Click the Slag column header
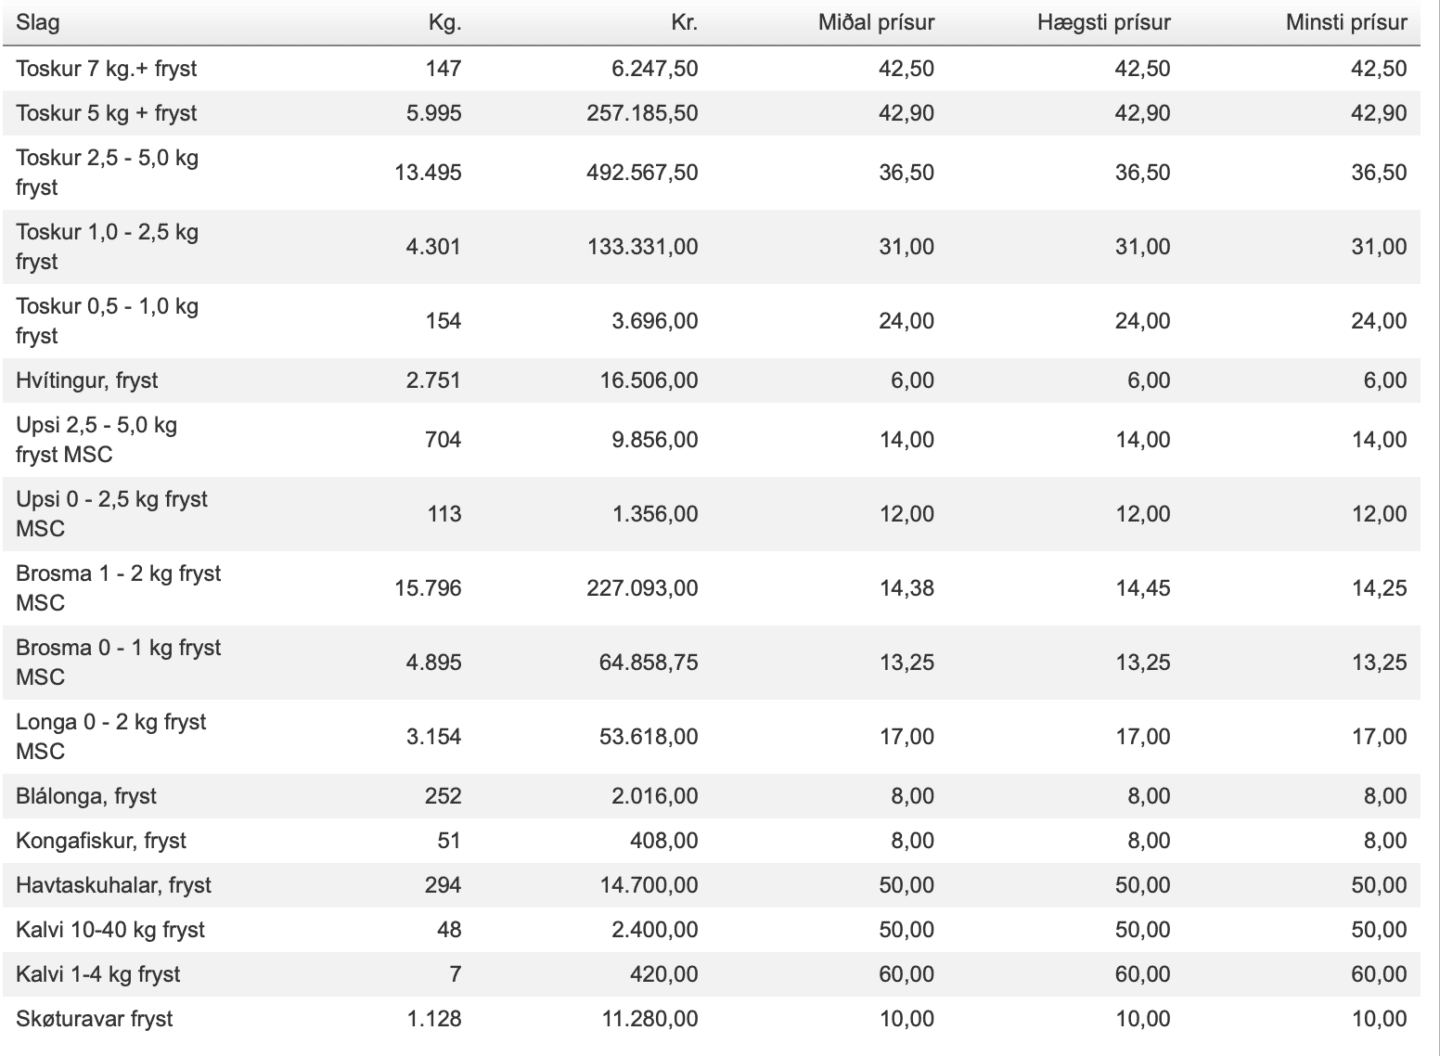Screen dimensions: 1440x1056 (x=38, y=22)
